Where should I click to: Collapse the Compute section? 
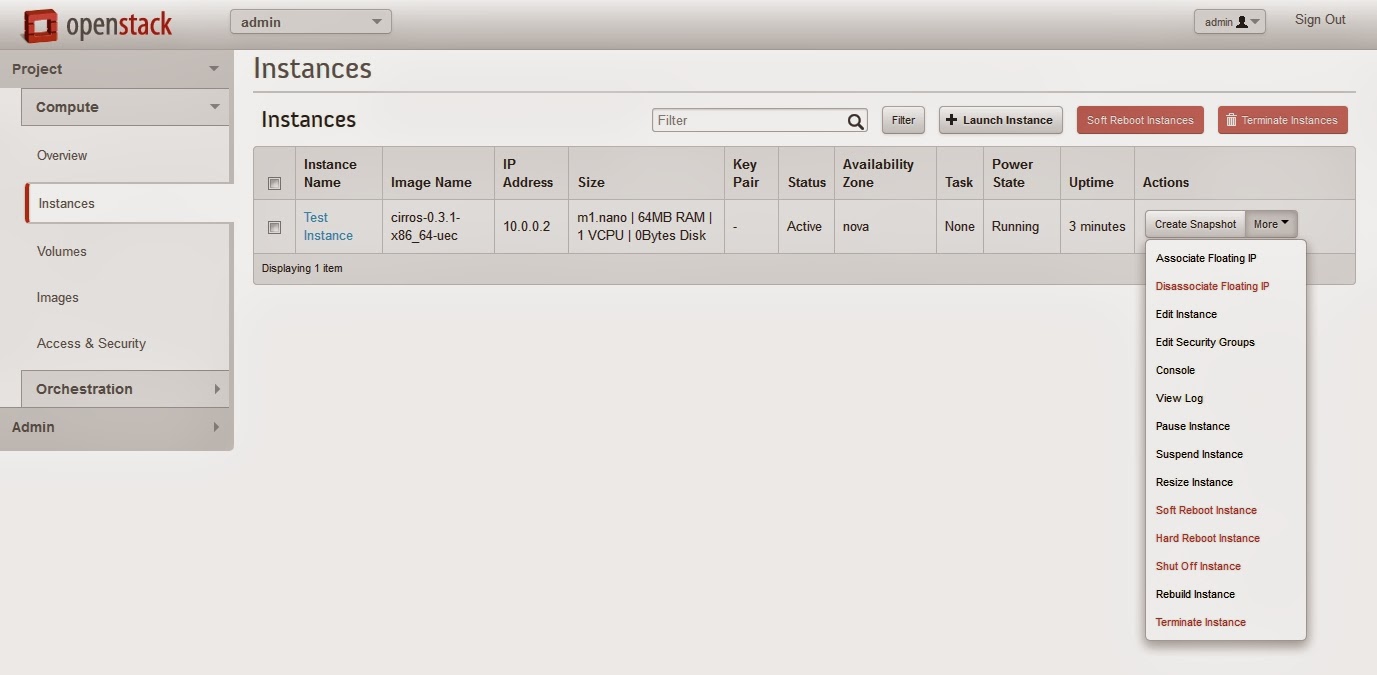point(125,106)
